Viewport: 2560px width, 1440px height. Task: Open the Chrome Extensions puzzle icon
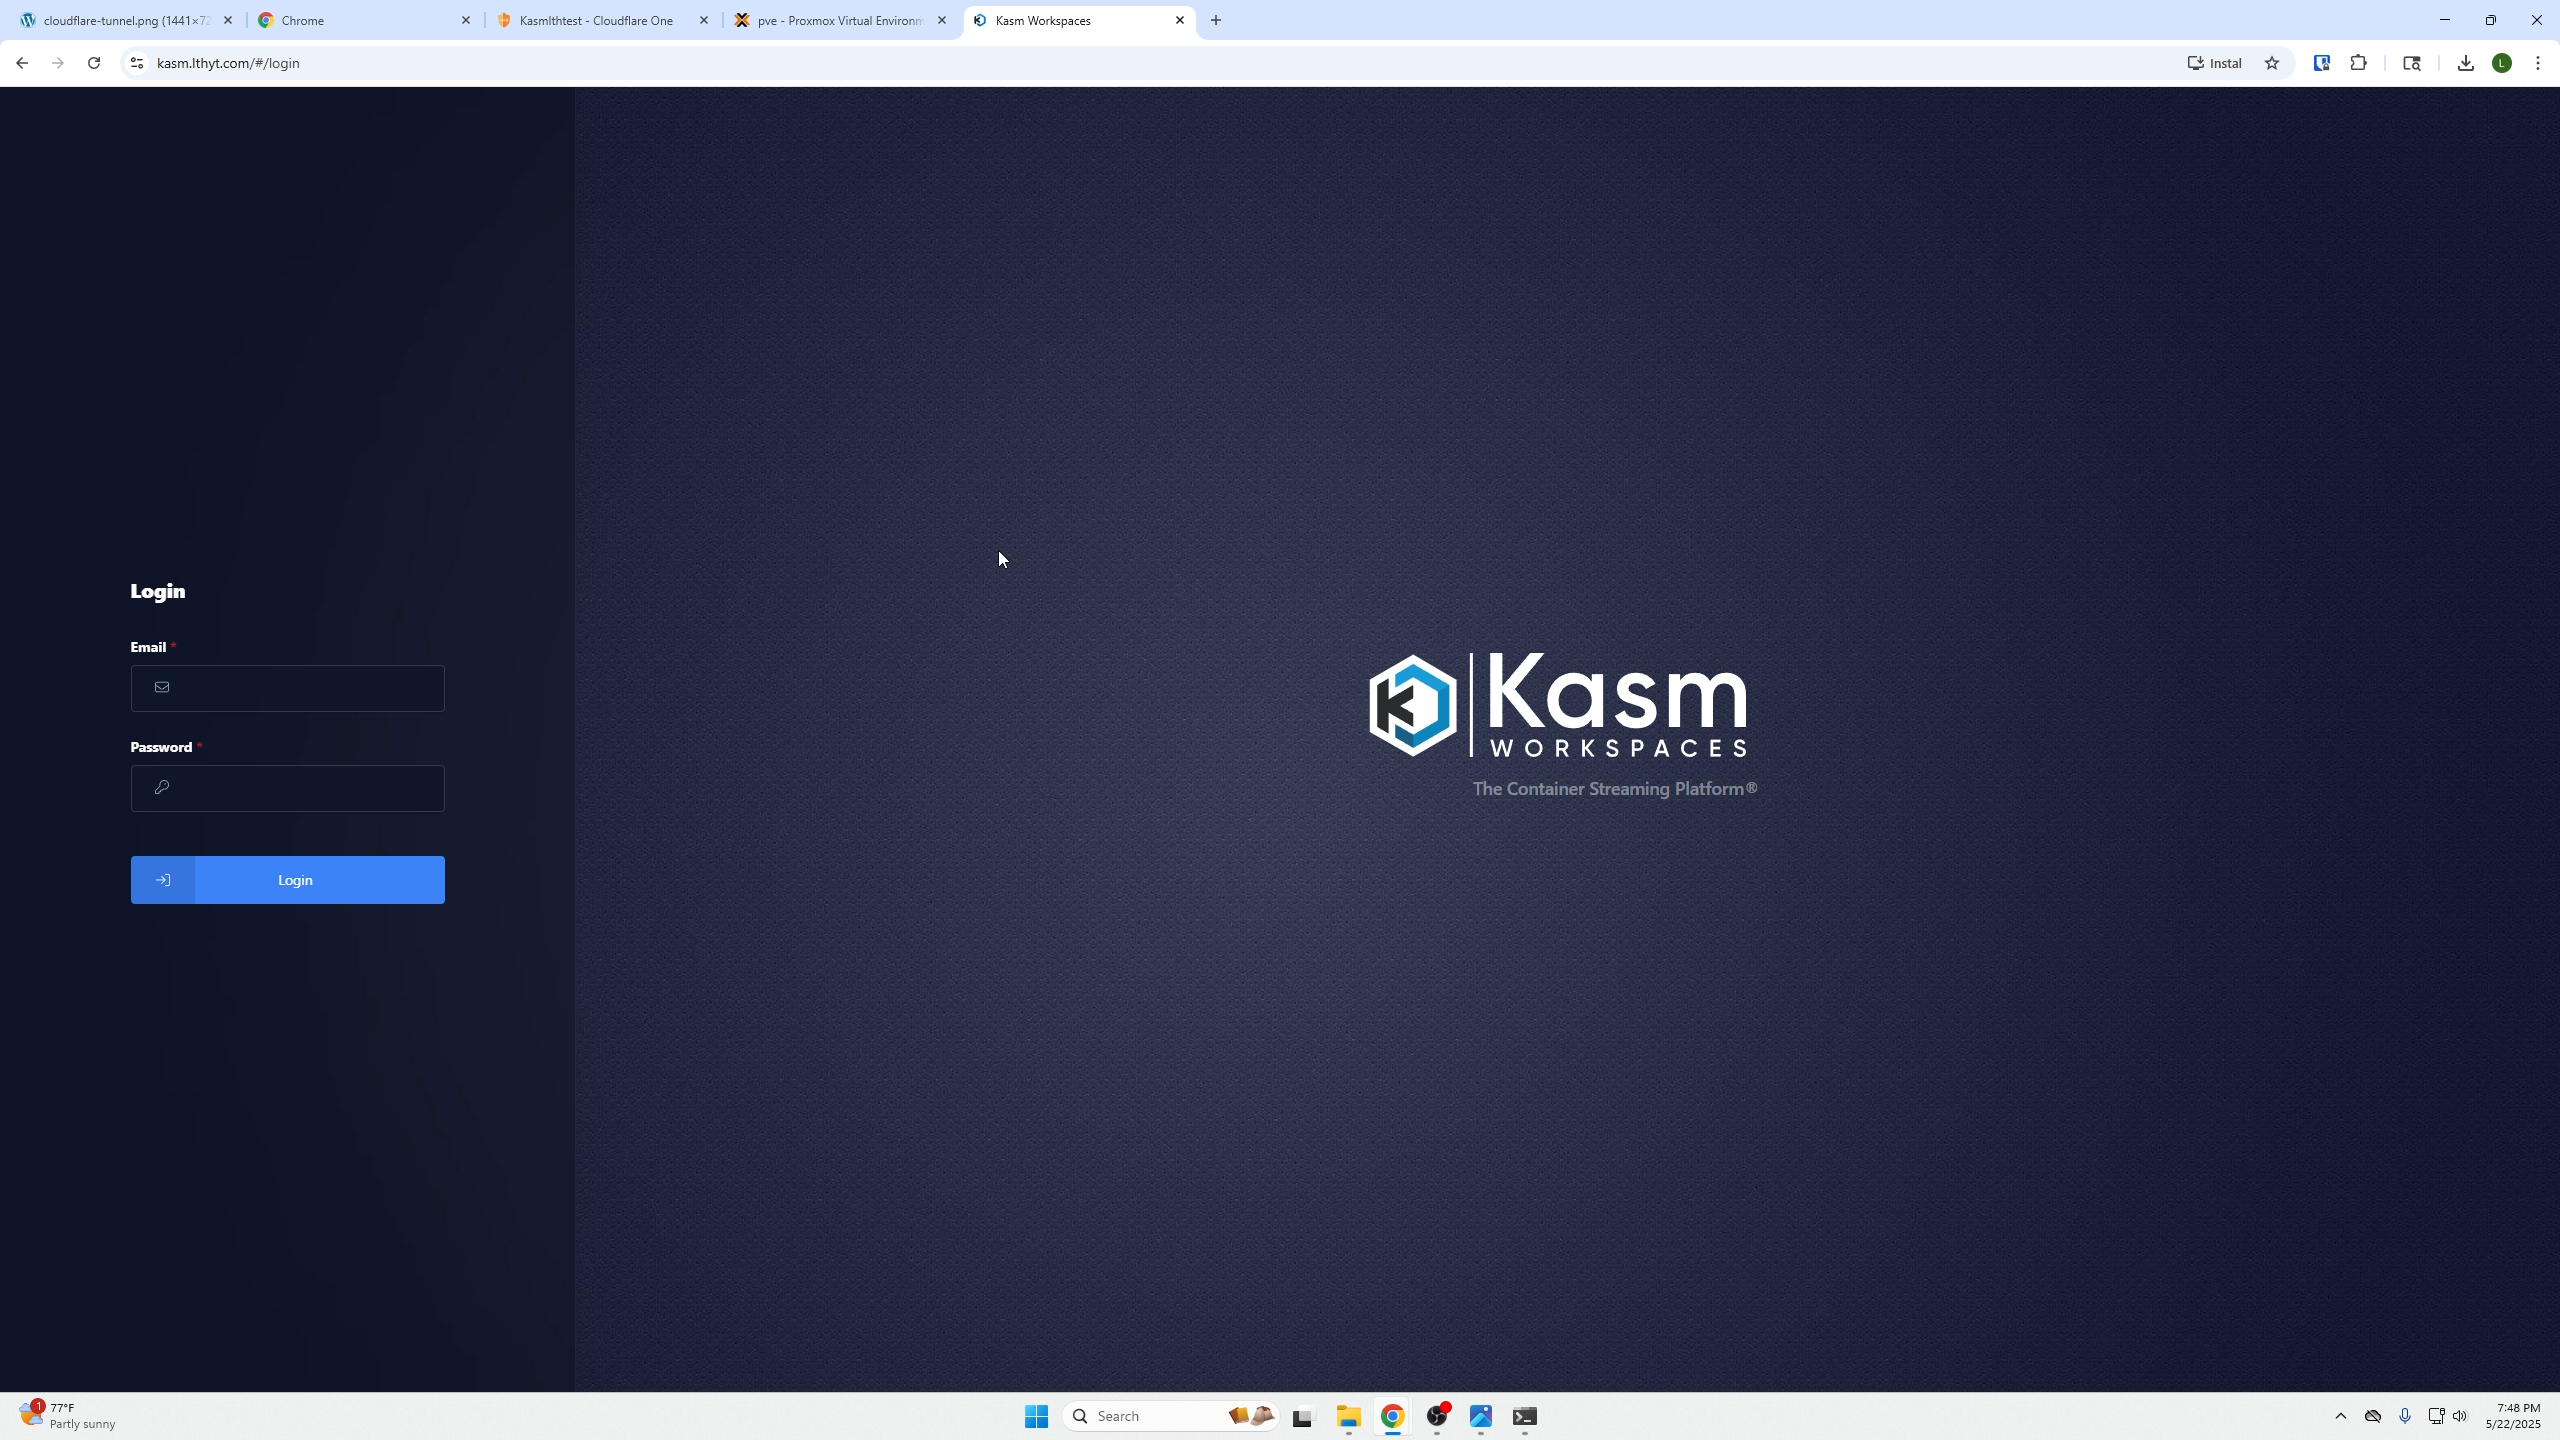point(2359,63)
